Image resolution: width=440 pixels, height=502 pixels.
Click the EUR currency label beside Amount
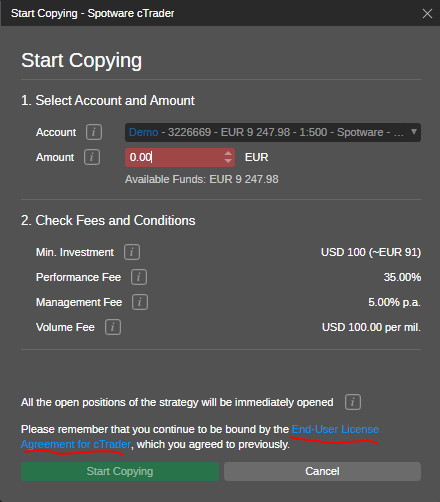coord(256,157)
